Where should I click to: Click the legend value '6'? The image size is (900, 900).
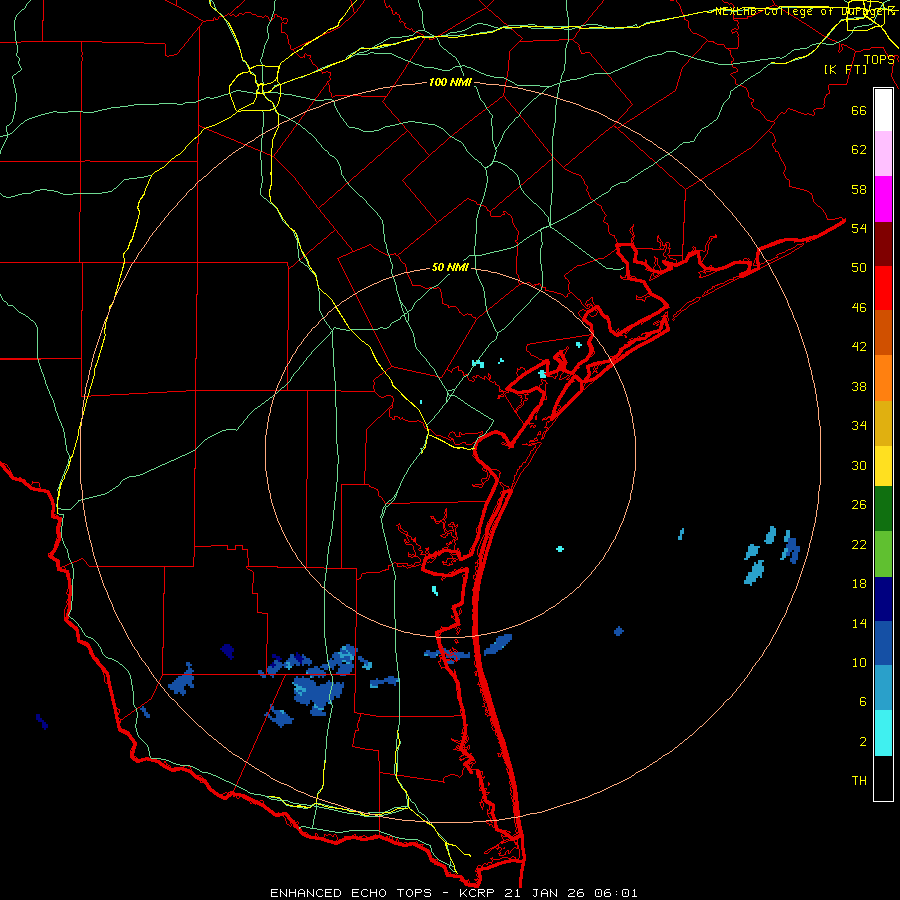[x=863, y=702]
